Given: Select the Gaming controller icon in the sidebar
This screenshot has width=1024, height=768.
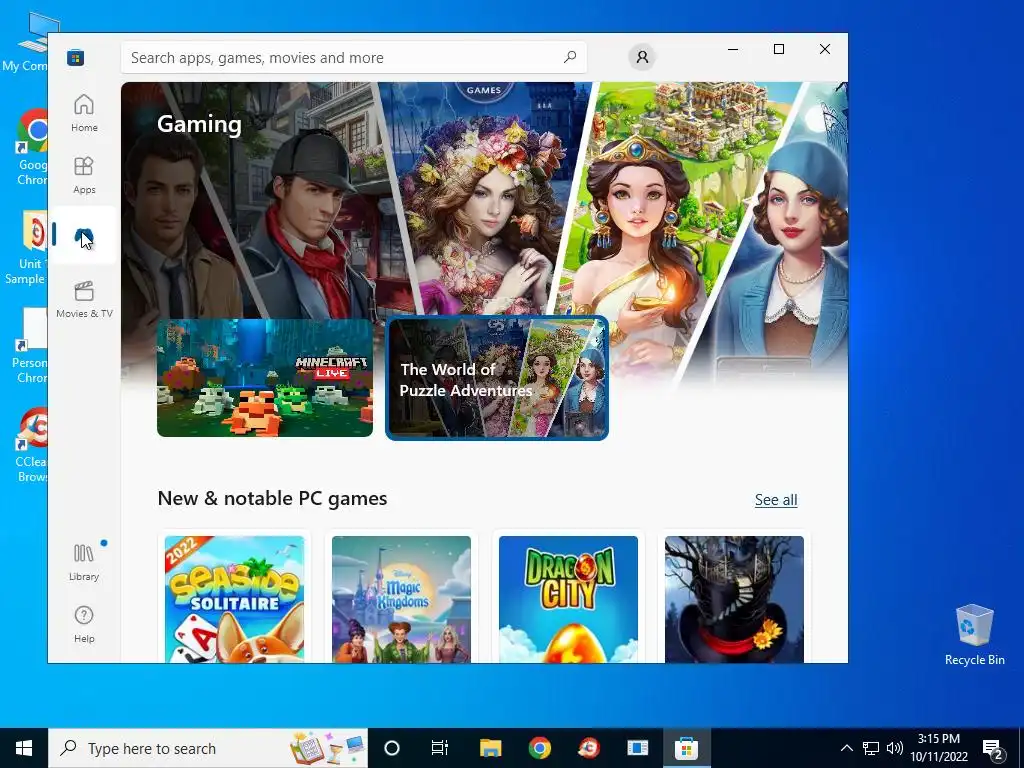Looking at the screenshot, I should (84, 236).
